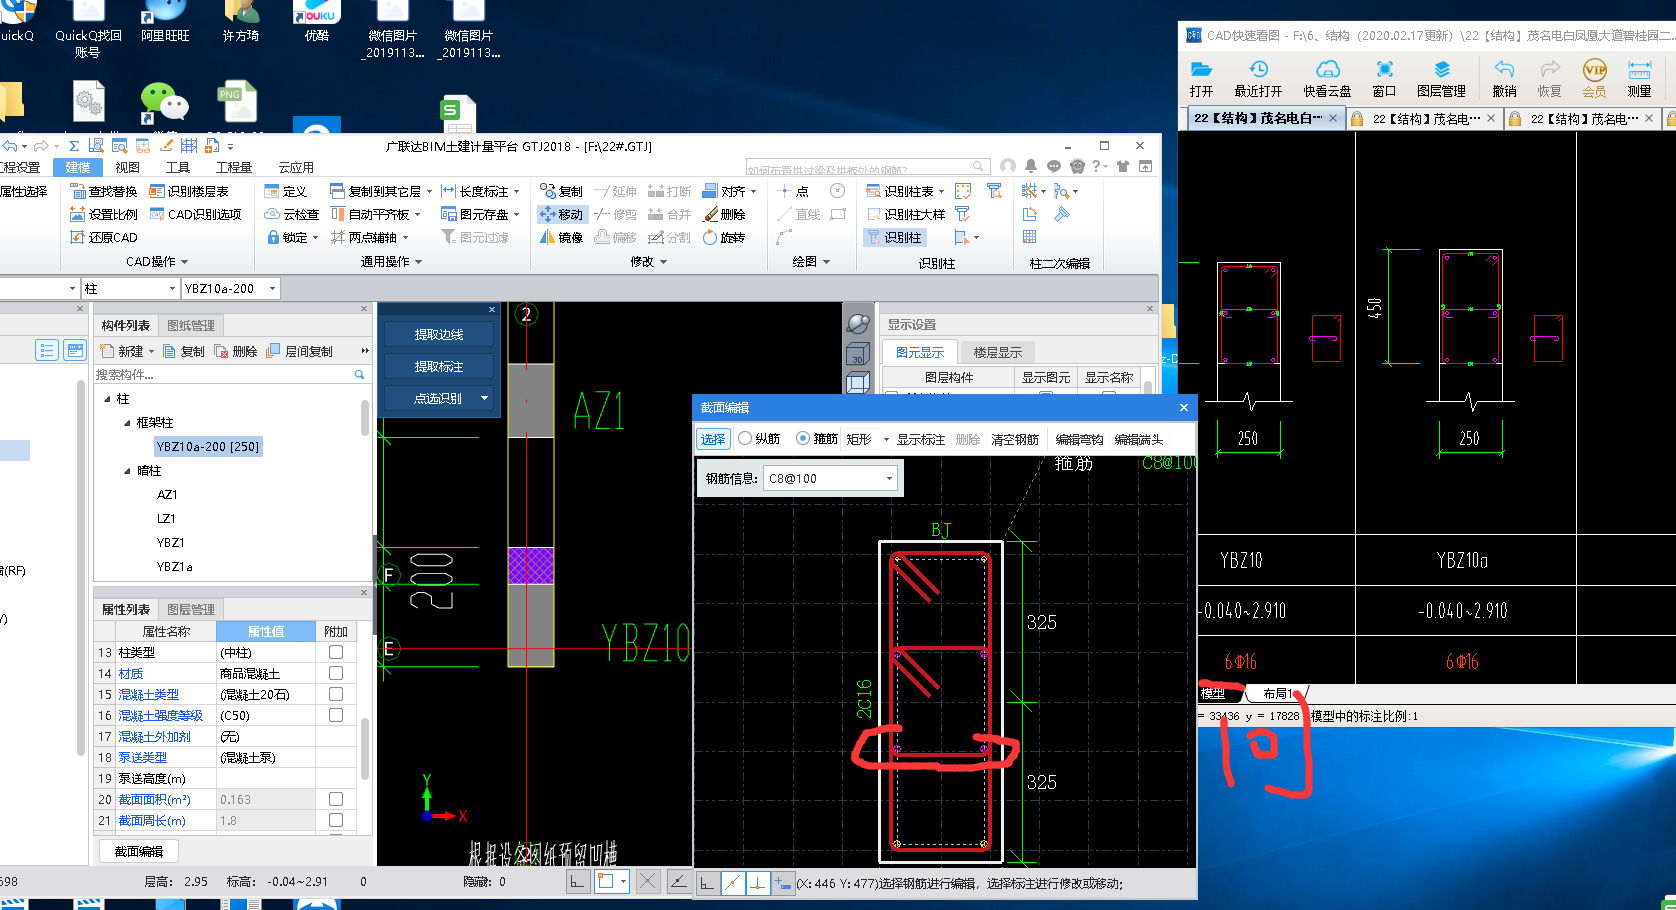Viewport: 1676px width, 910px height.
Task: Open 云应用 ribbon tab
Action: tap(296, 167)
